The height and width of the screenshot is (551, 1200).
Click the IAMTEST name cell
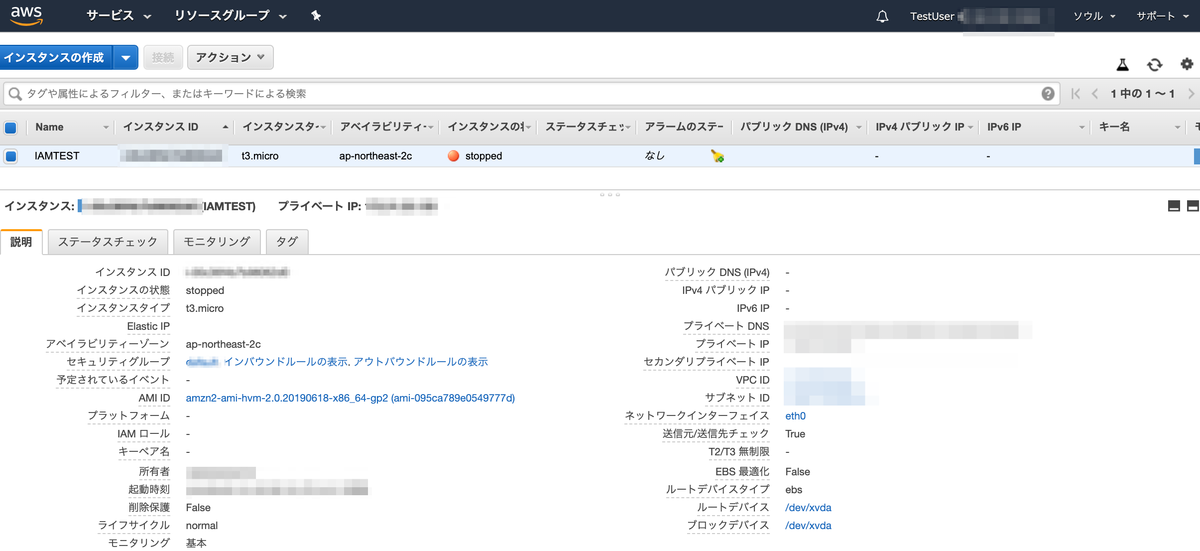tap(57, 156)
